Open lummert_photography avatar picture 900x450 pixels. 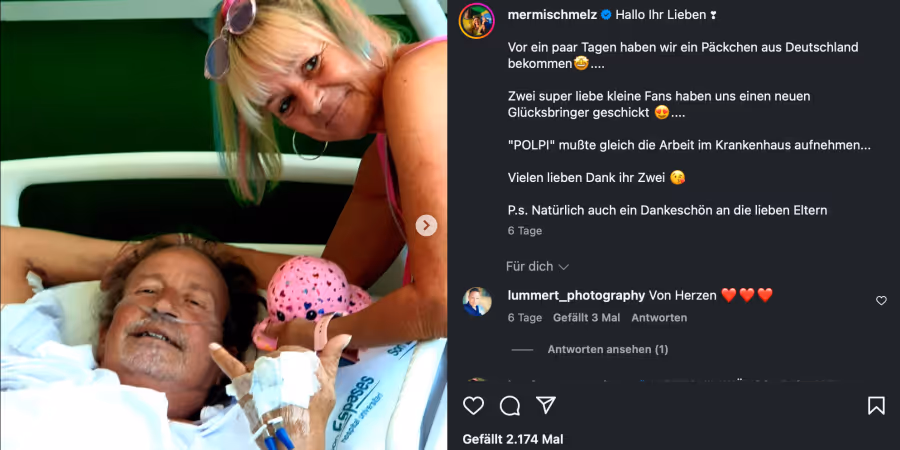(x=477, y=302)
